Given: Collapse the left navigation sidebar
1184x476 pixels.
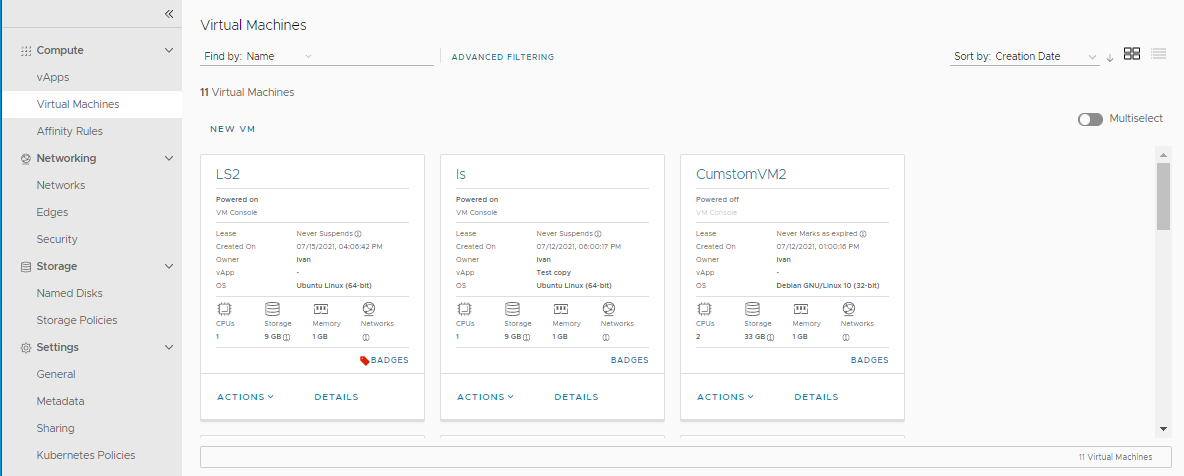Looking at the screenshot, I should point(169,14).
